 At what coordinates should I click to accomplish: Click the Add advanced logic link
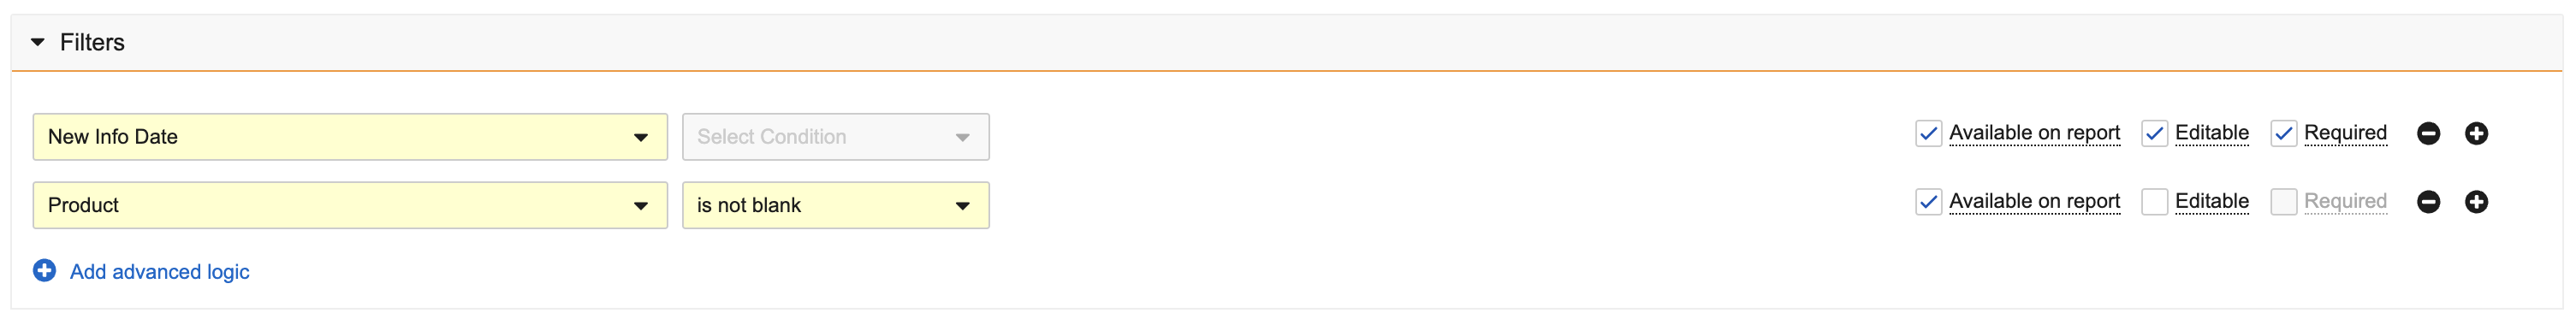159,272
